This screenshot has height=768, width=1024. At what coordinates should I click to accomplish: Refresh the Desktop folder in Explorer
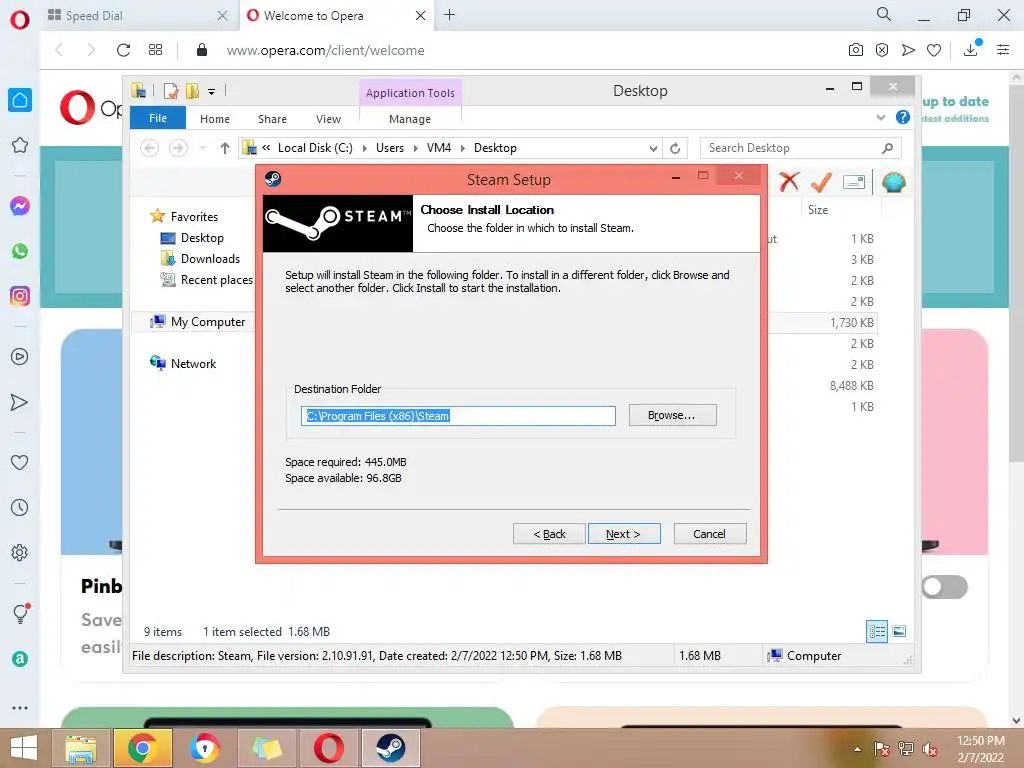pyautogui.click(x=675, y=148)
